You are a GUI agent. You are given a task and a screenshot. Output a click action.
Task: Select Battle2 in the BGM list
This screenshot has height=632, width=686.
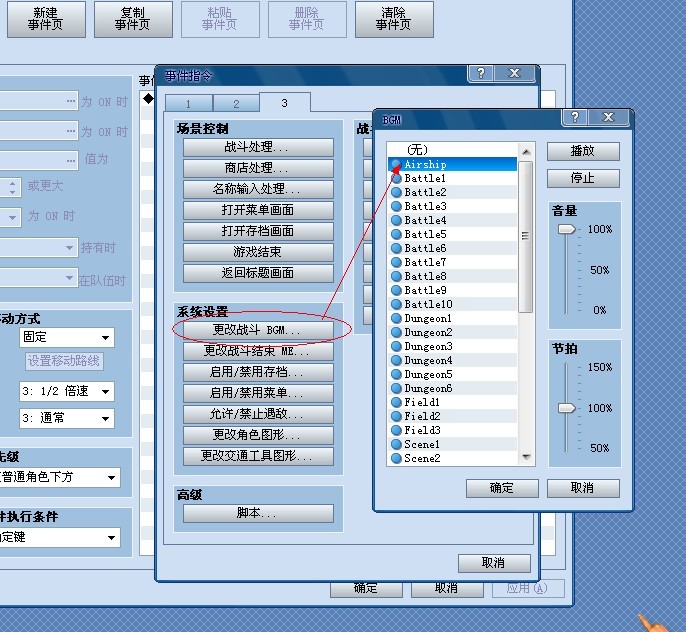(x=453, y=192)
